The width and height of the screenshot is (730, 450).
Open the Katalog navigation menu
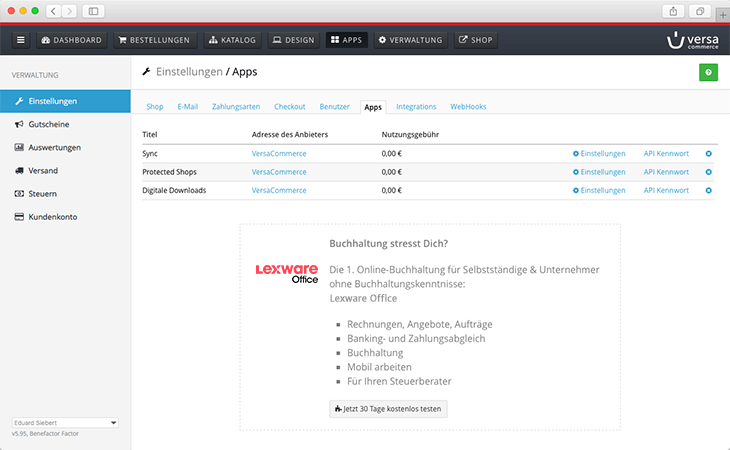click(232, 40)
